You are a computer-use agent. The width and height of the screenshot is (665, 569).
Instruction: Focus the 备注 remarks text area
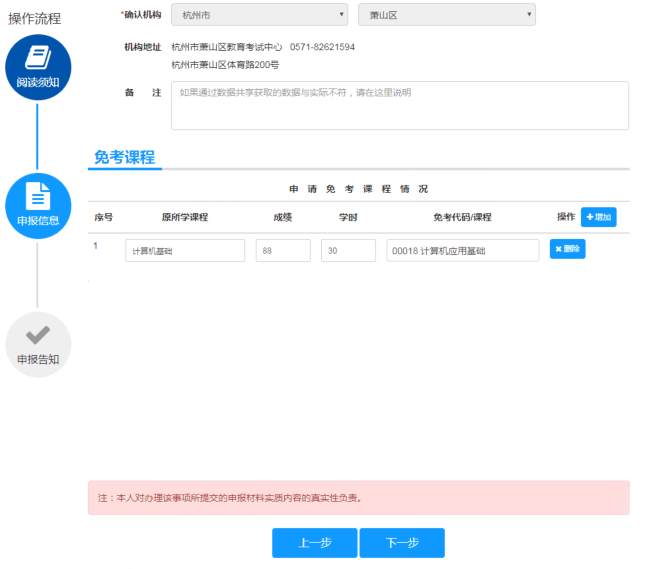pos(400,105)
